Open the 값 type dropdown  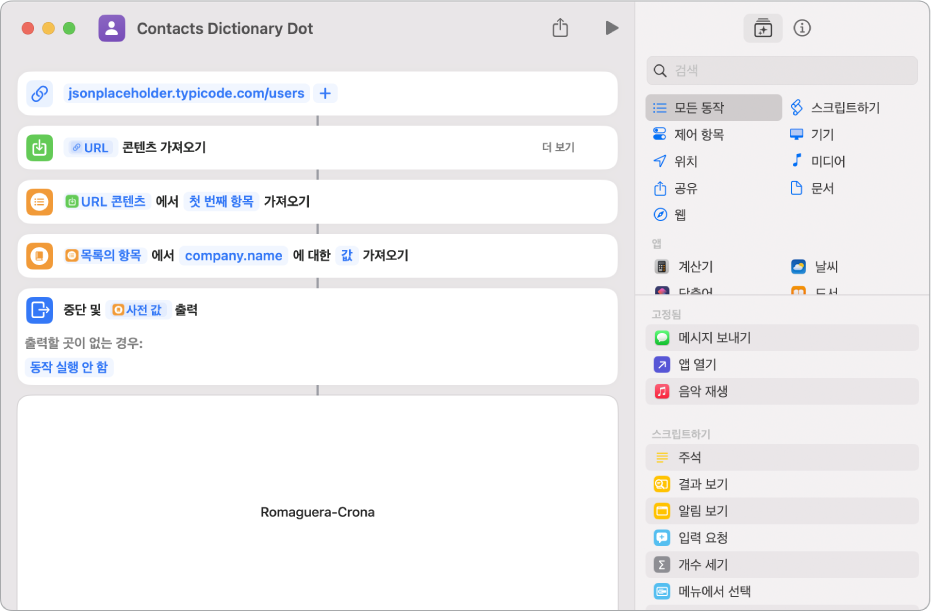347,256
